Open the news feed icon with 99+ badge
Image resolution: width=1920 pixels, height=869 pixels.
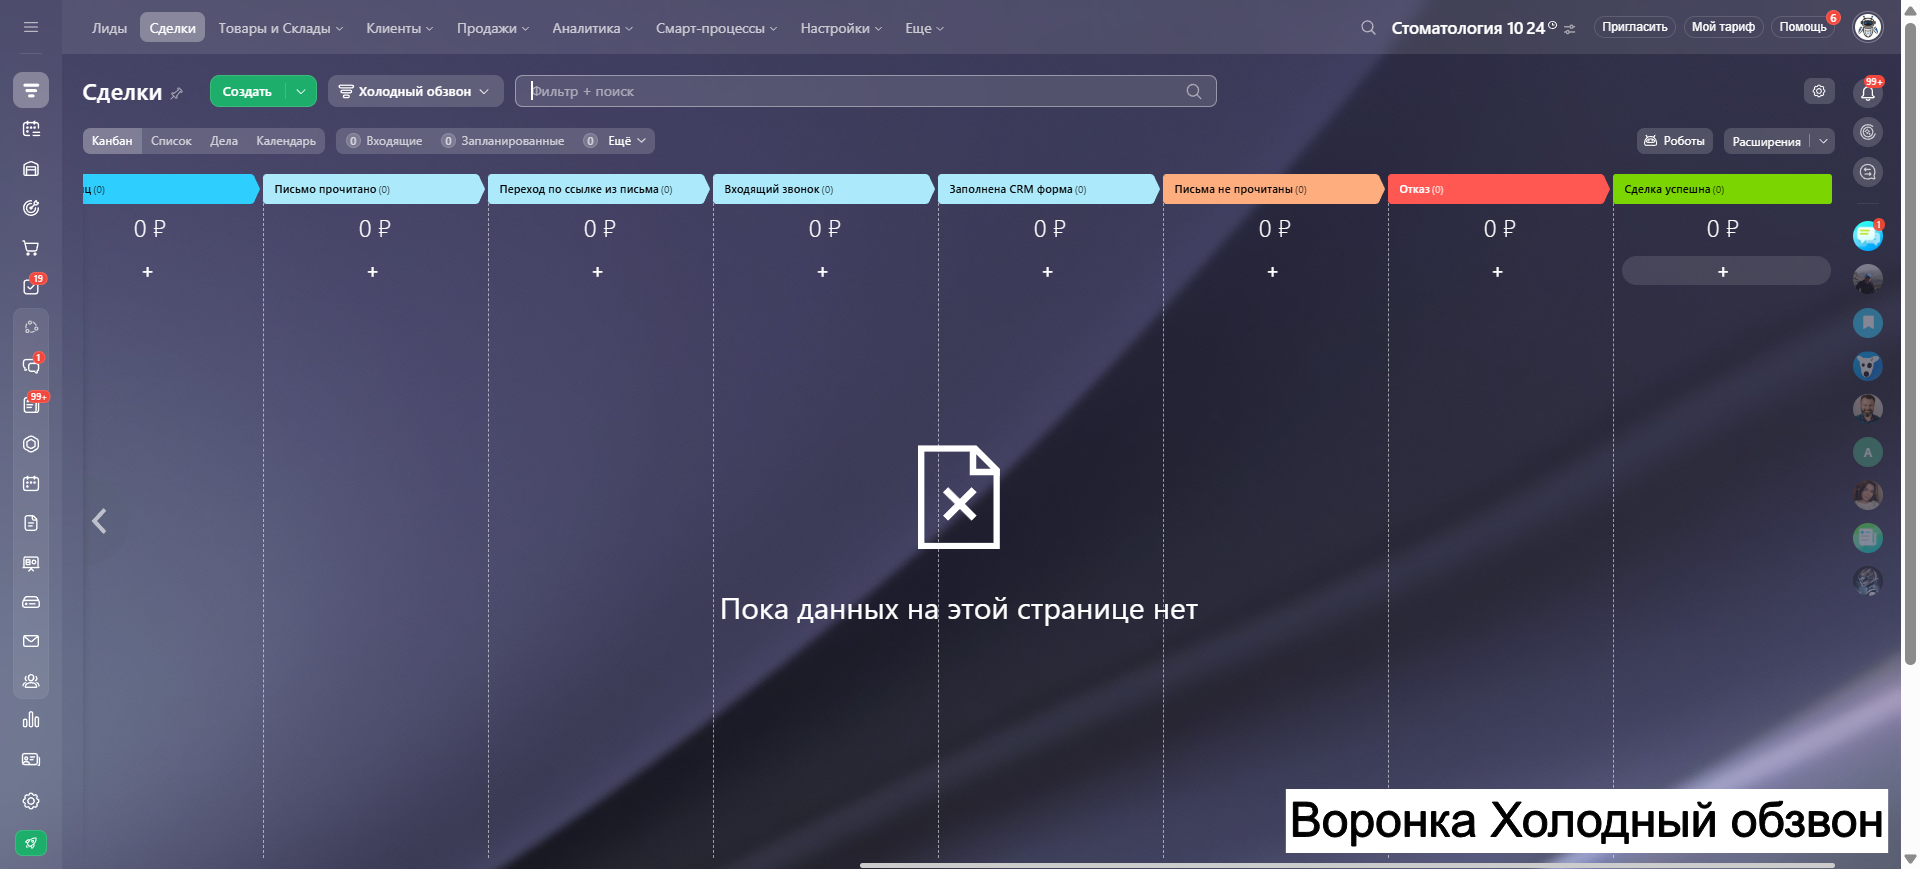coord(31,405)
